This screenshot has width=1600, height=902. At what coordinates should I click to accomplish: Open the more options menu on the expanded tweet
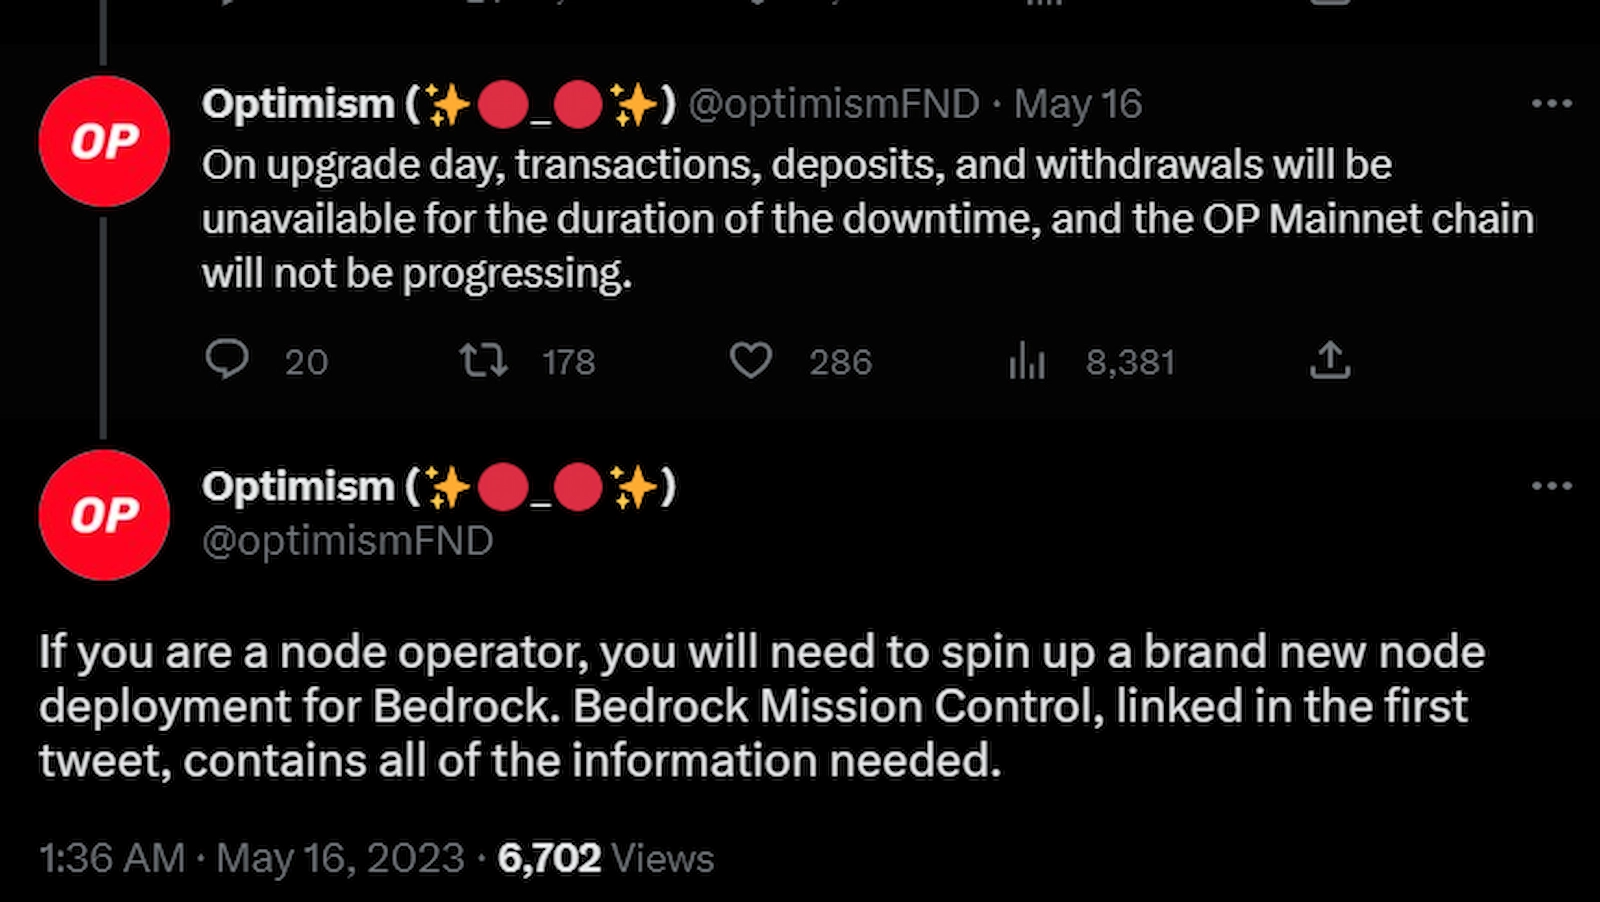(1551, 486)
